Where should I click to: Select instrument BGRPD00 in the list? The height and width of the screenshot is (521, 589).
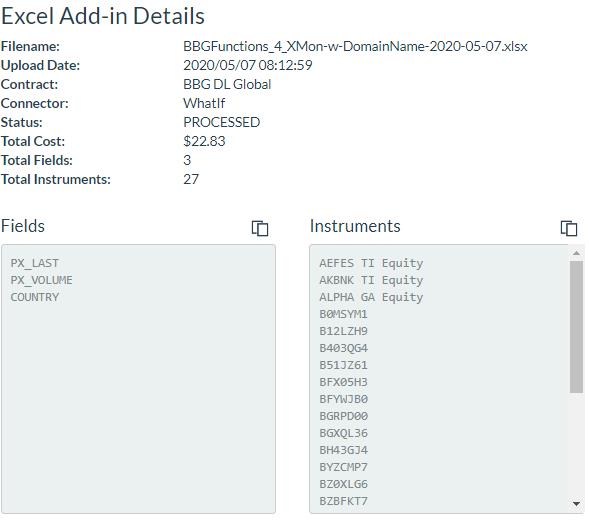tap(343, 416)
